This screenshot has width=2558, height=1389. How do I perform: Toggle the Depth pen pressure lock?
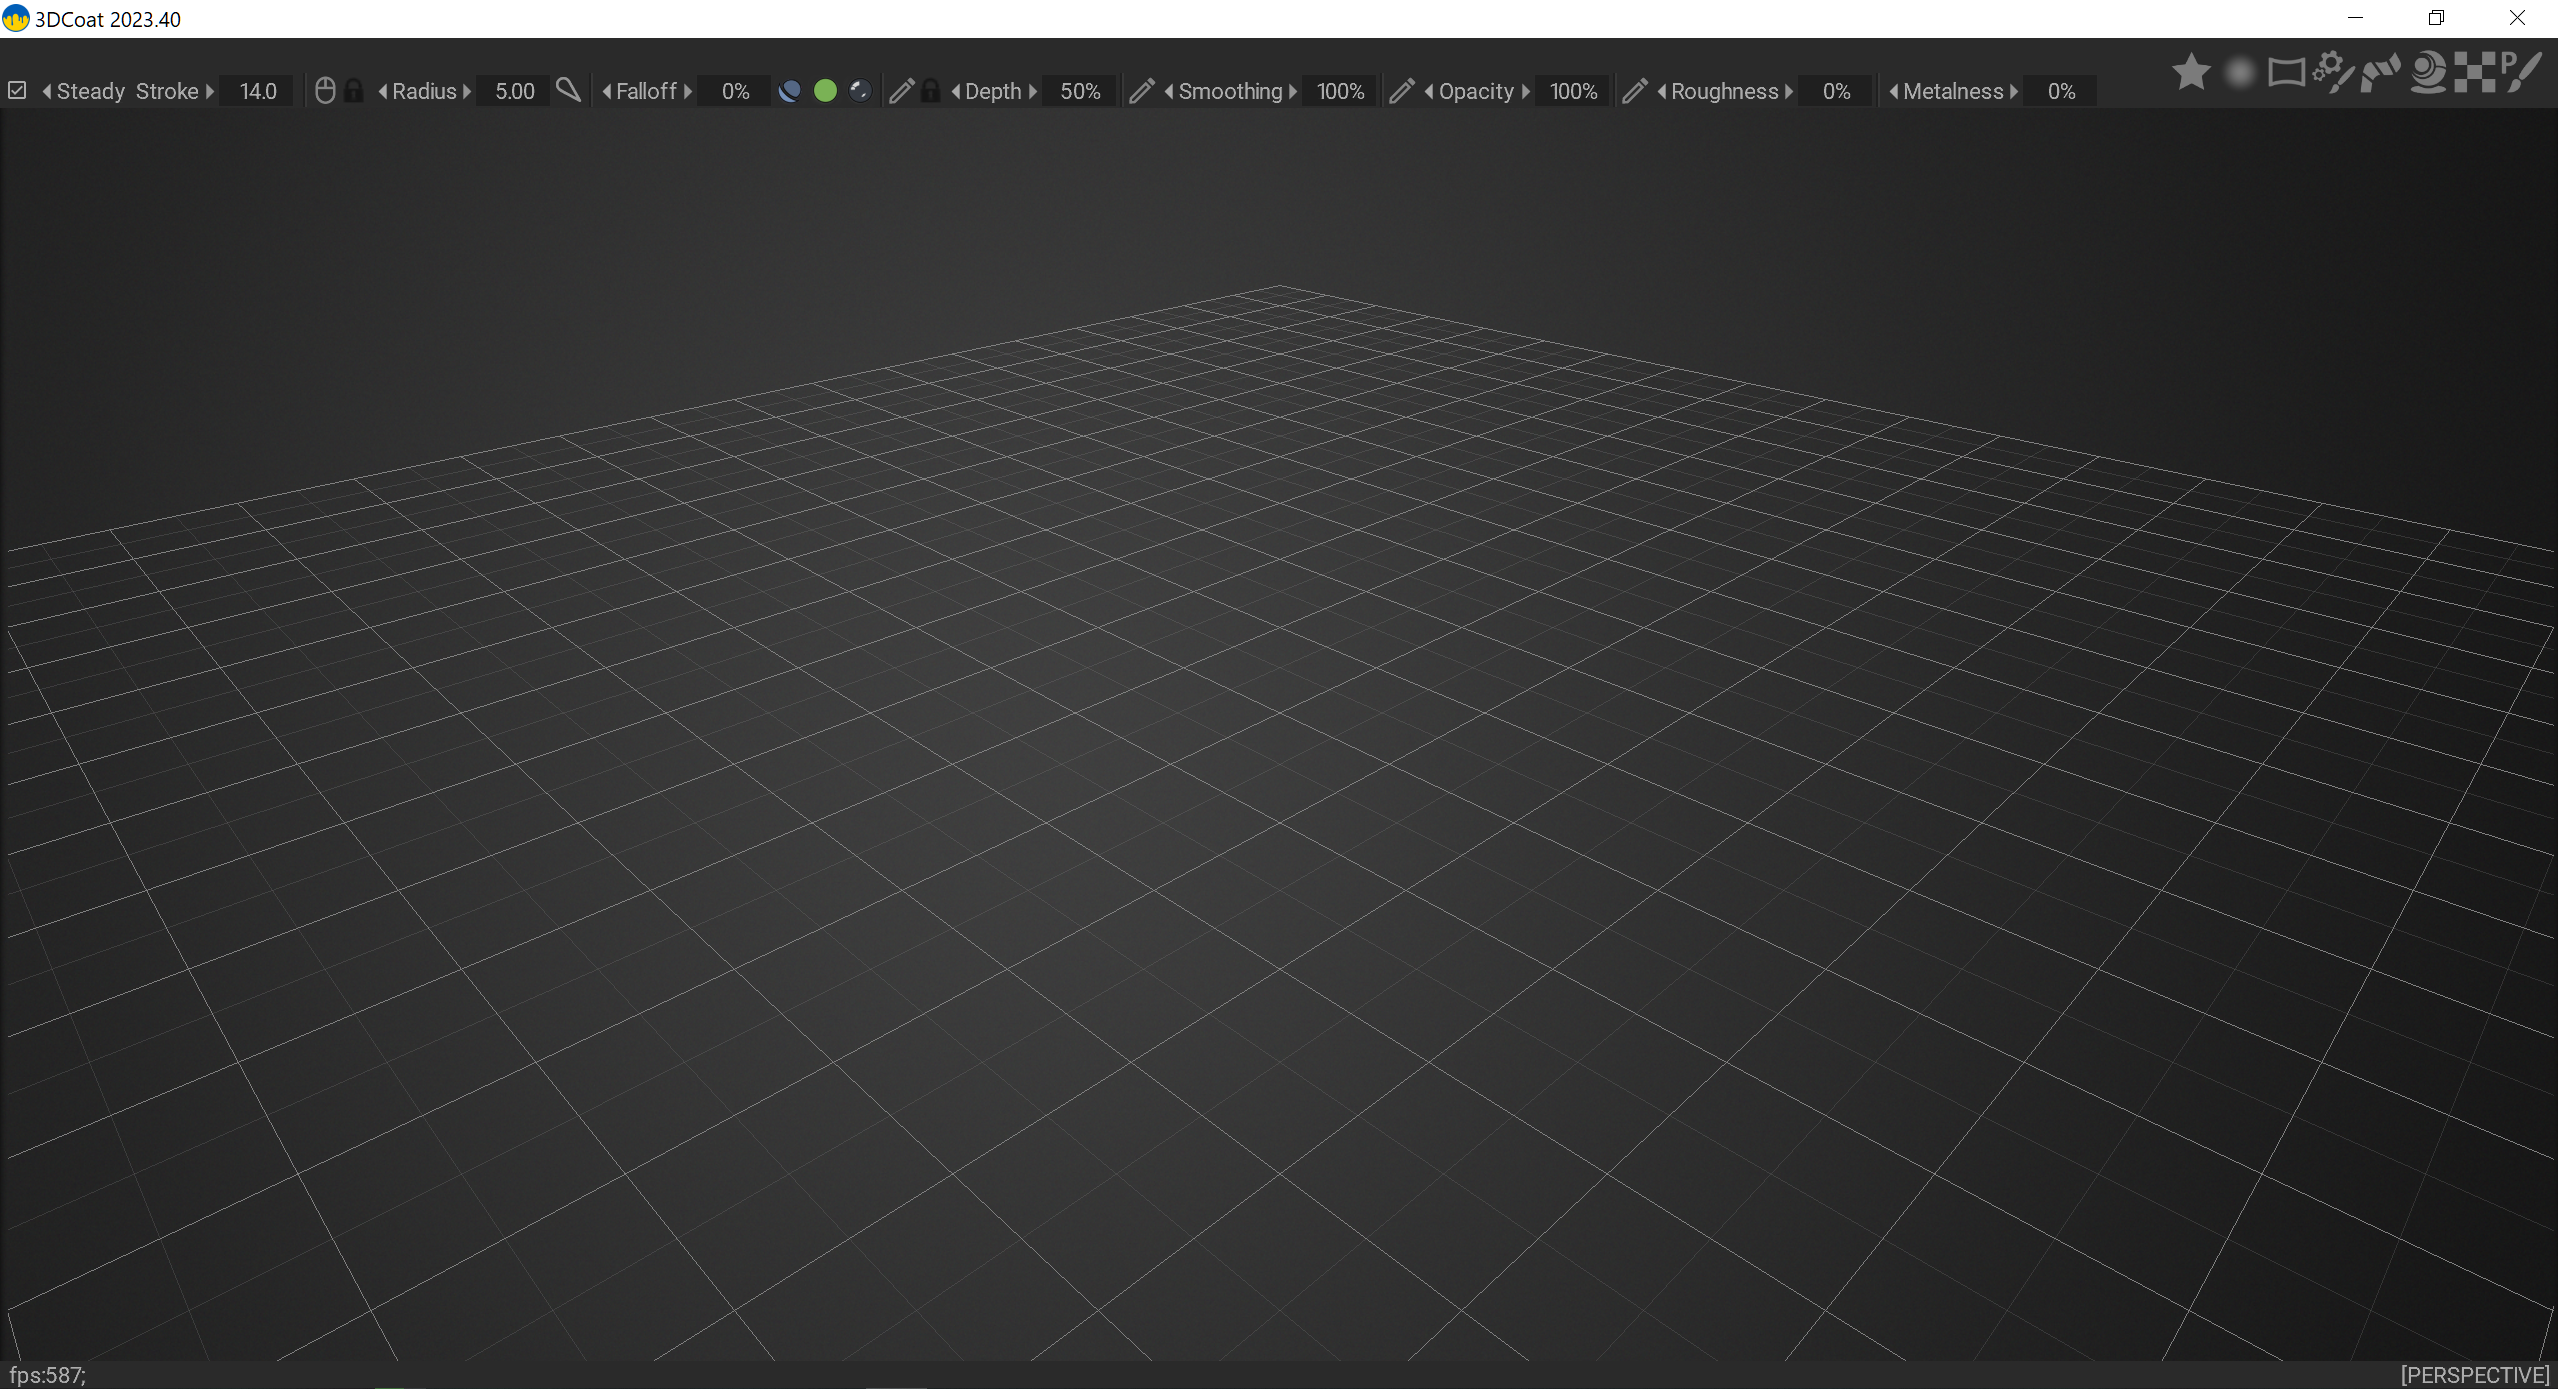tap(930, 91)
